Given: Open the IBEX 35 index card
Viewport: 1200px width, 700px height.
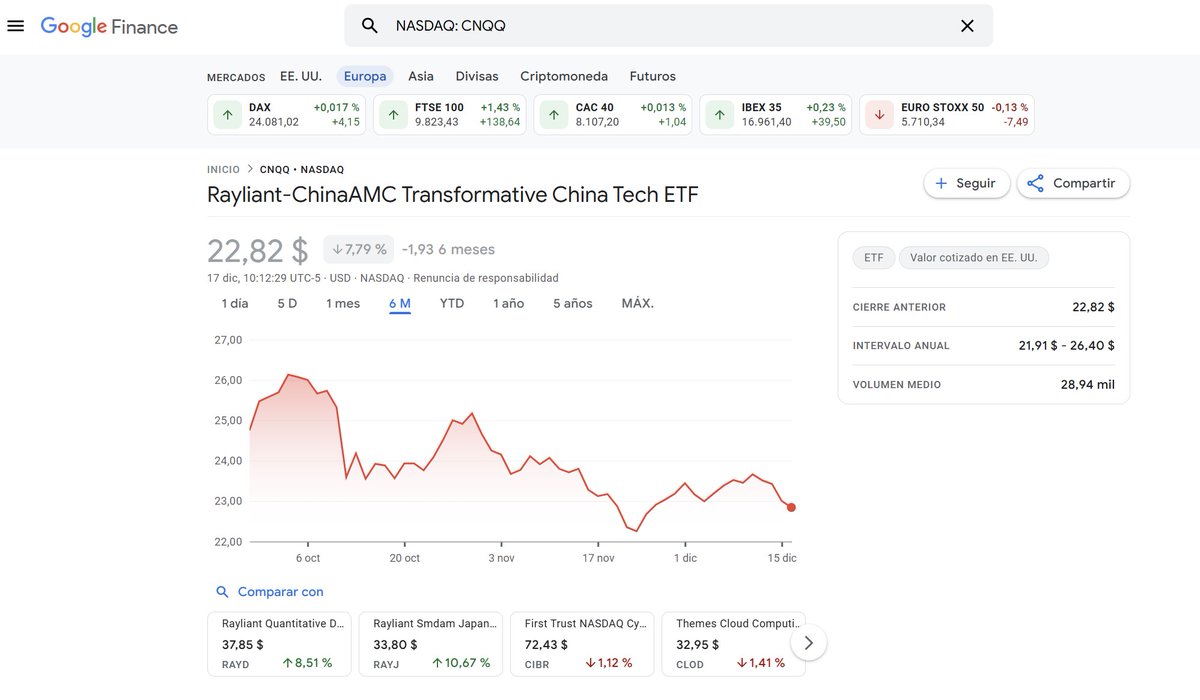Looking at the screenshot, I should (x=776, y=115).
